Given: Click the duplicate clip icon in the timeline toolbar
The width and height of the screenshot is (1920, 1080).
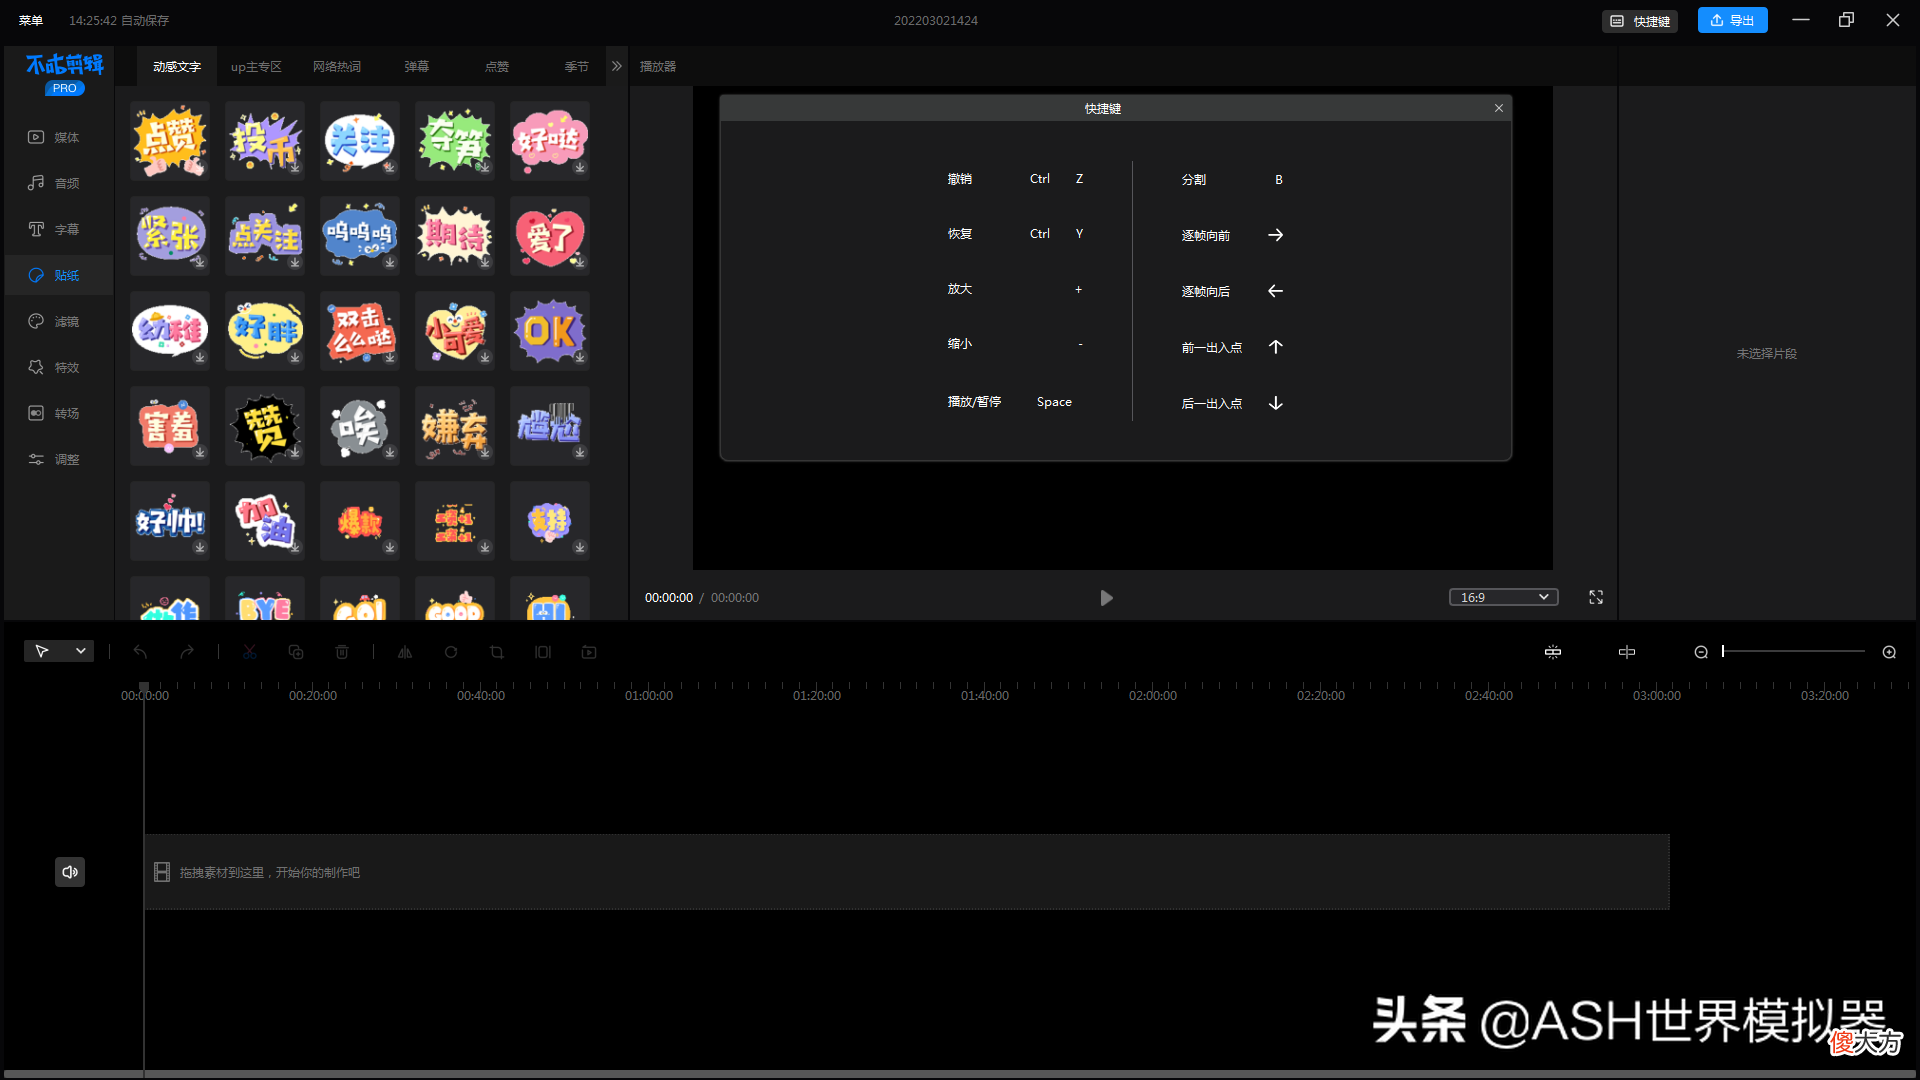Looking at the screenshot, I should pyautogui.click(x=296, y=652).
